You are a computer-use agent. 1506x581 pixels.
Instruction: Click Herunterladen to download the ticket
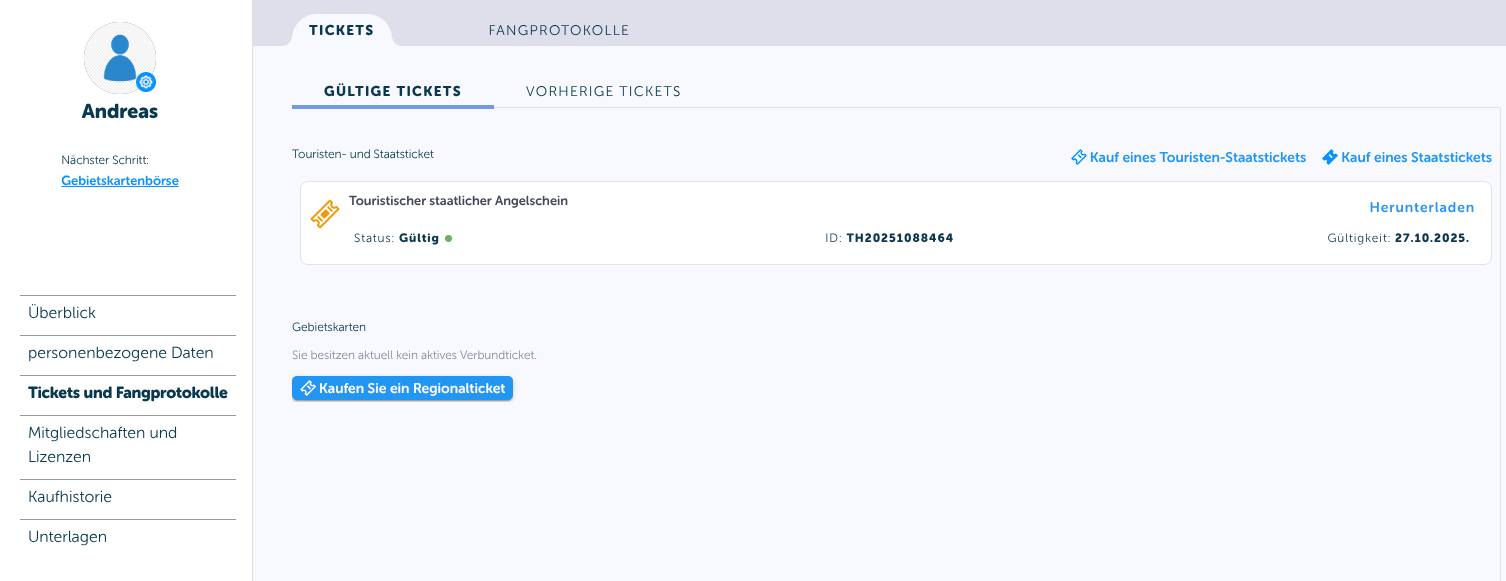click(1422, 208)
